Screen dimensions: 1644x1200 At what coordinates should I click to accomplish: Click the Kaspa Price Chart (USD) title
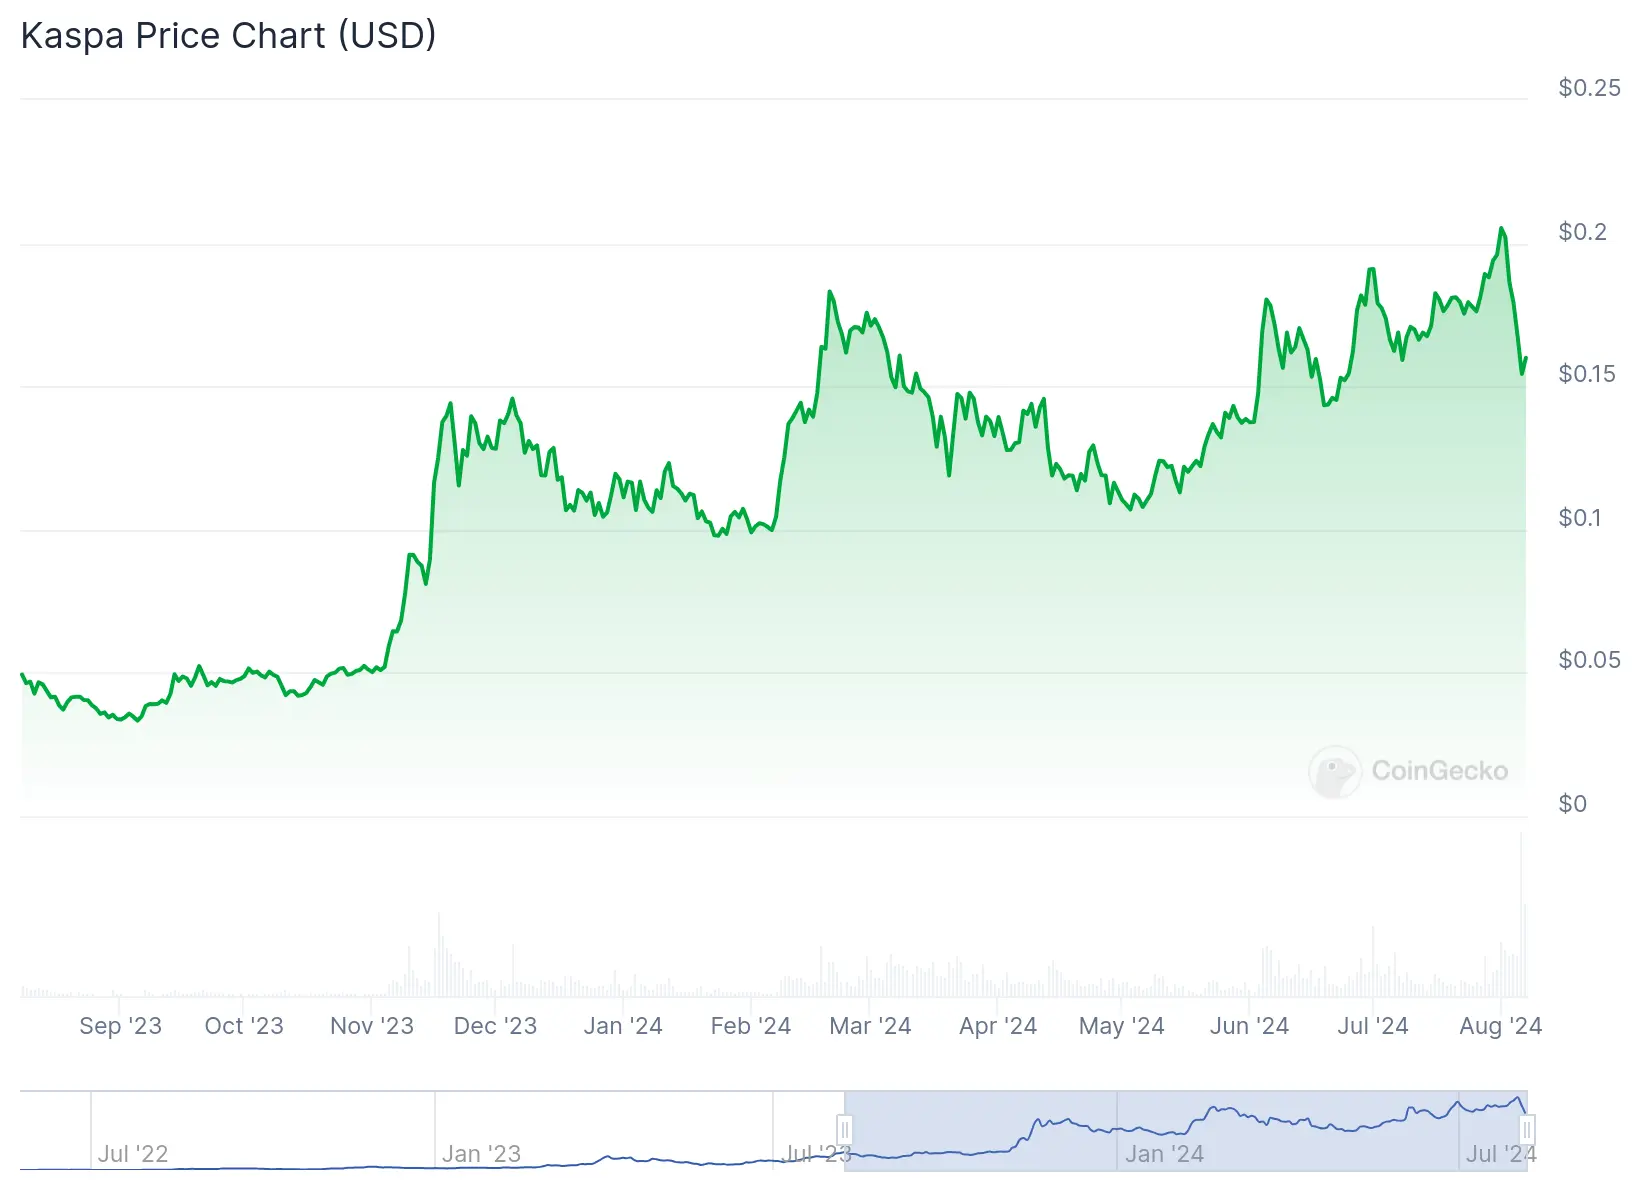point(228,36)
